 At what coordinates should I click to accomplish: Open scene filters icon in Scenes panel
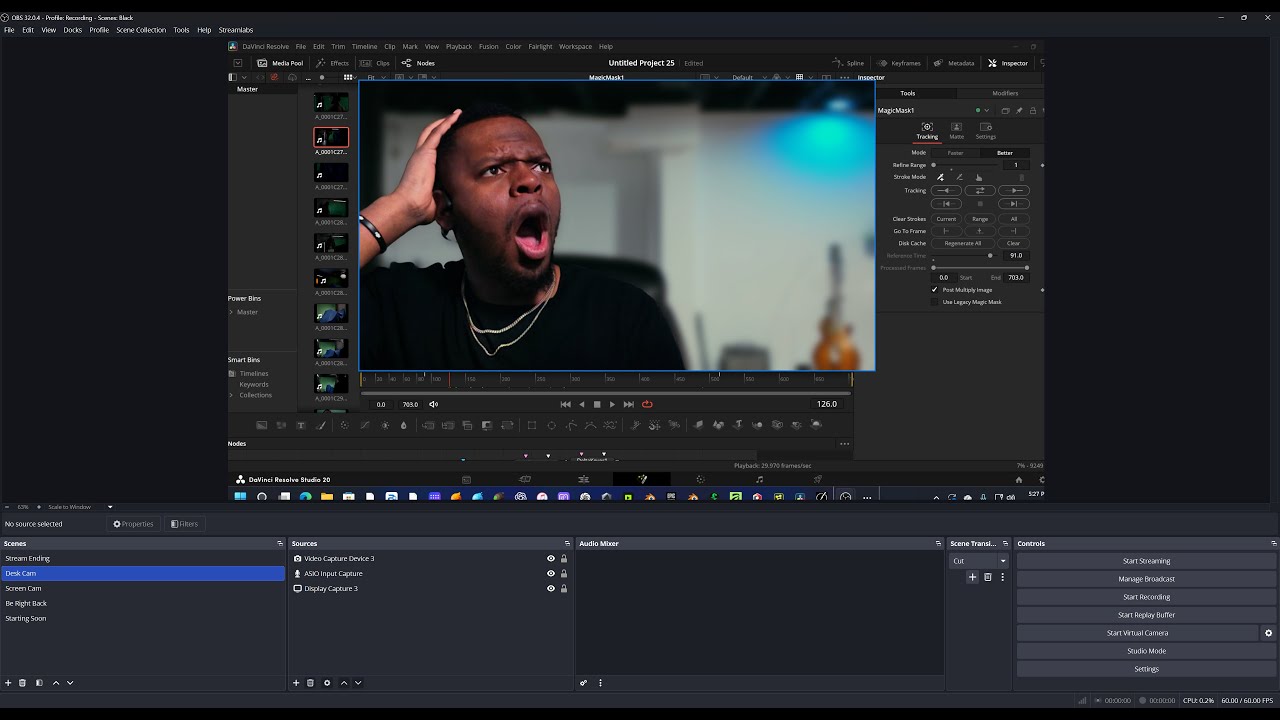tap(39, 683)
